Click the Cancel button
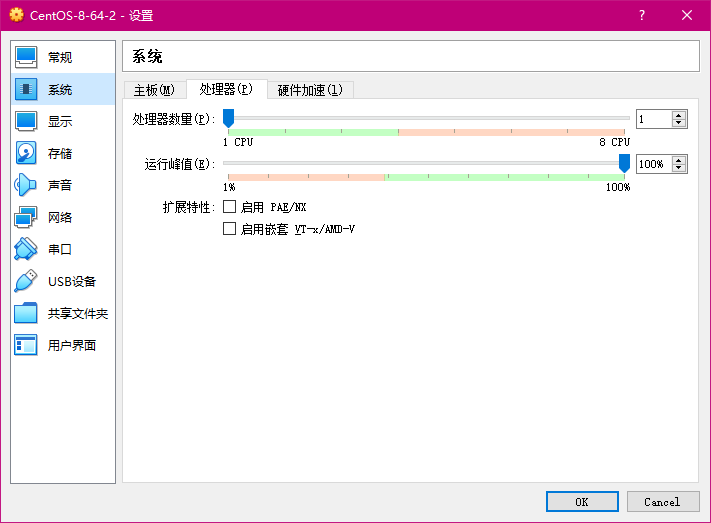 (x=662, y=502)
